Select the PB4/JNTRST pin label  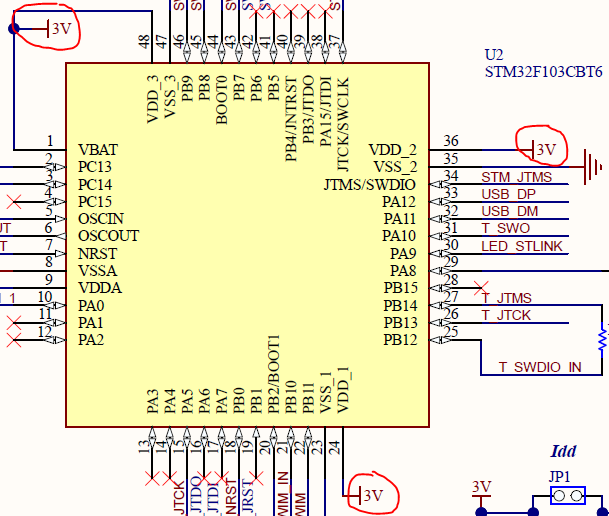[291, 119]
